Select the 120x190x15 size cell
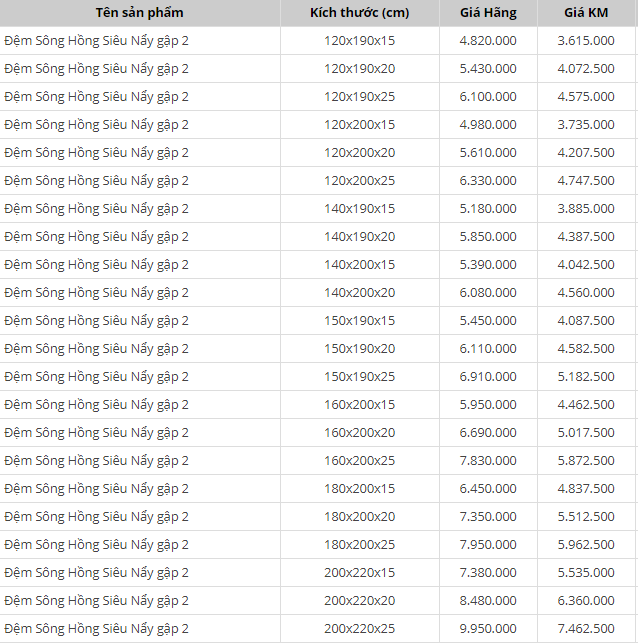The width and height of the screenshot is (638, 644). pyautogui.click(x=359, y=41)
